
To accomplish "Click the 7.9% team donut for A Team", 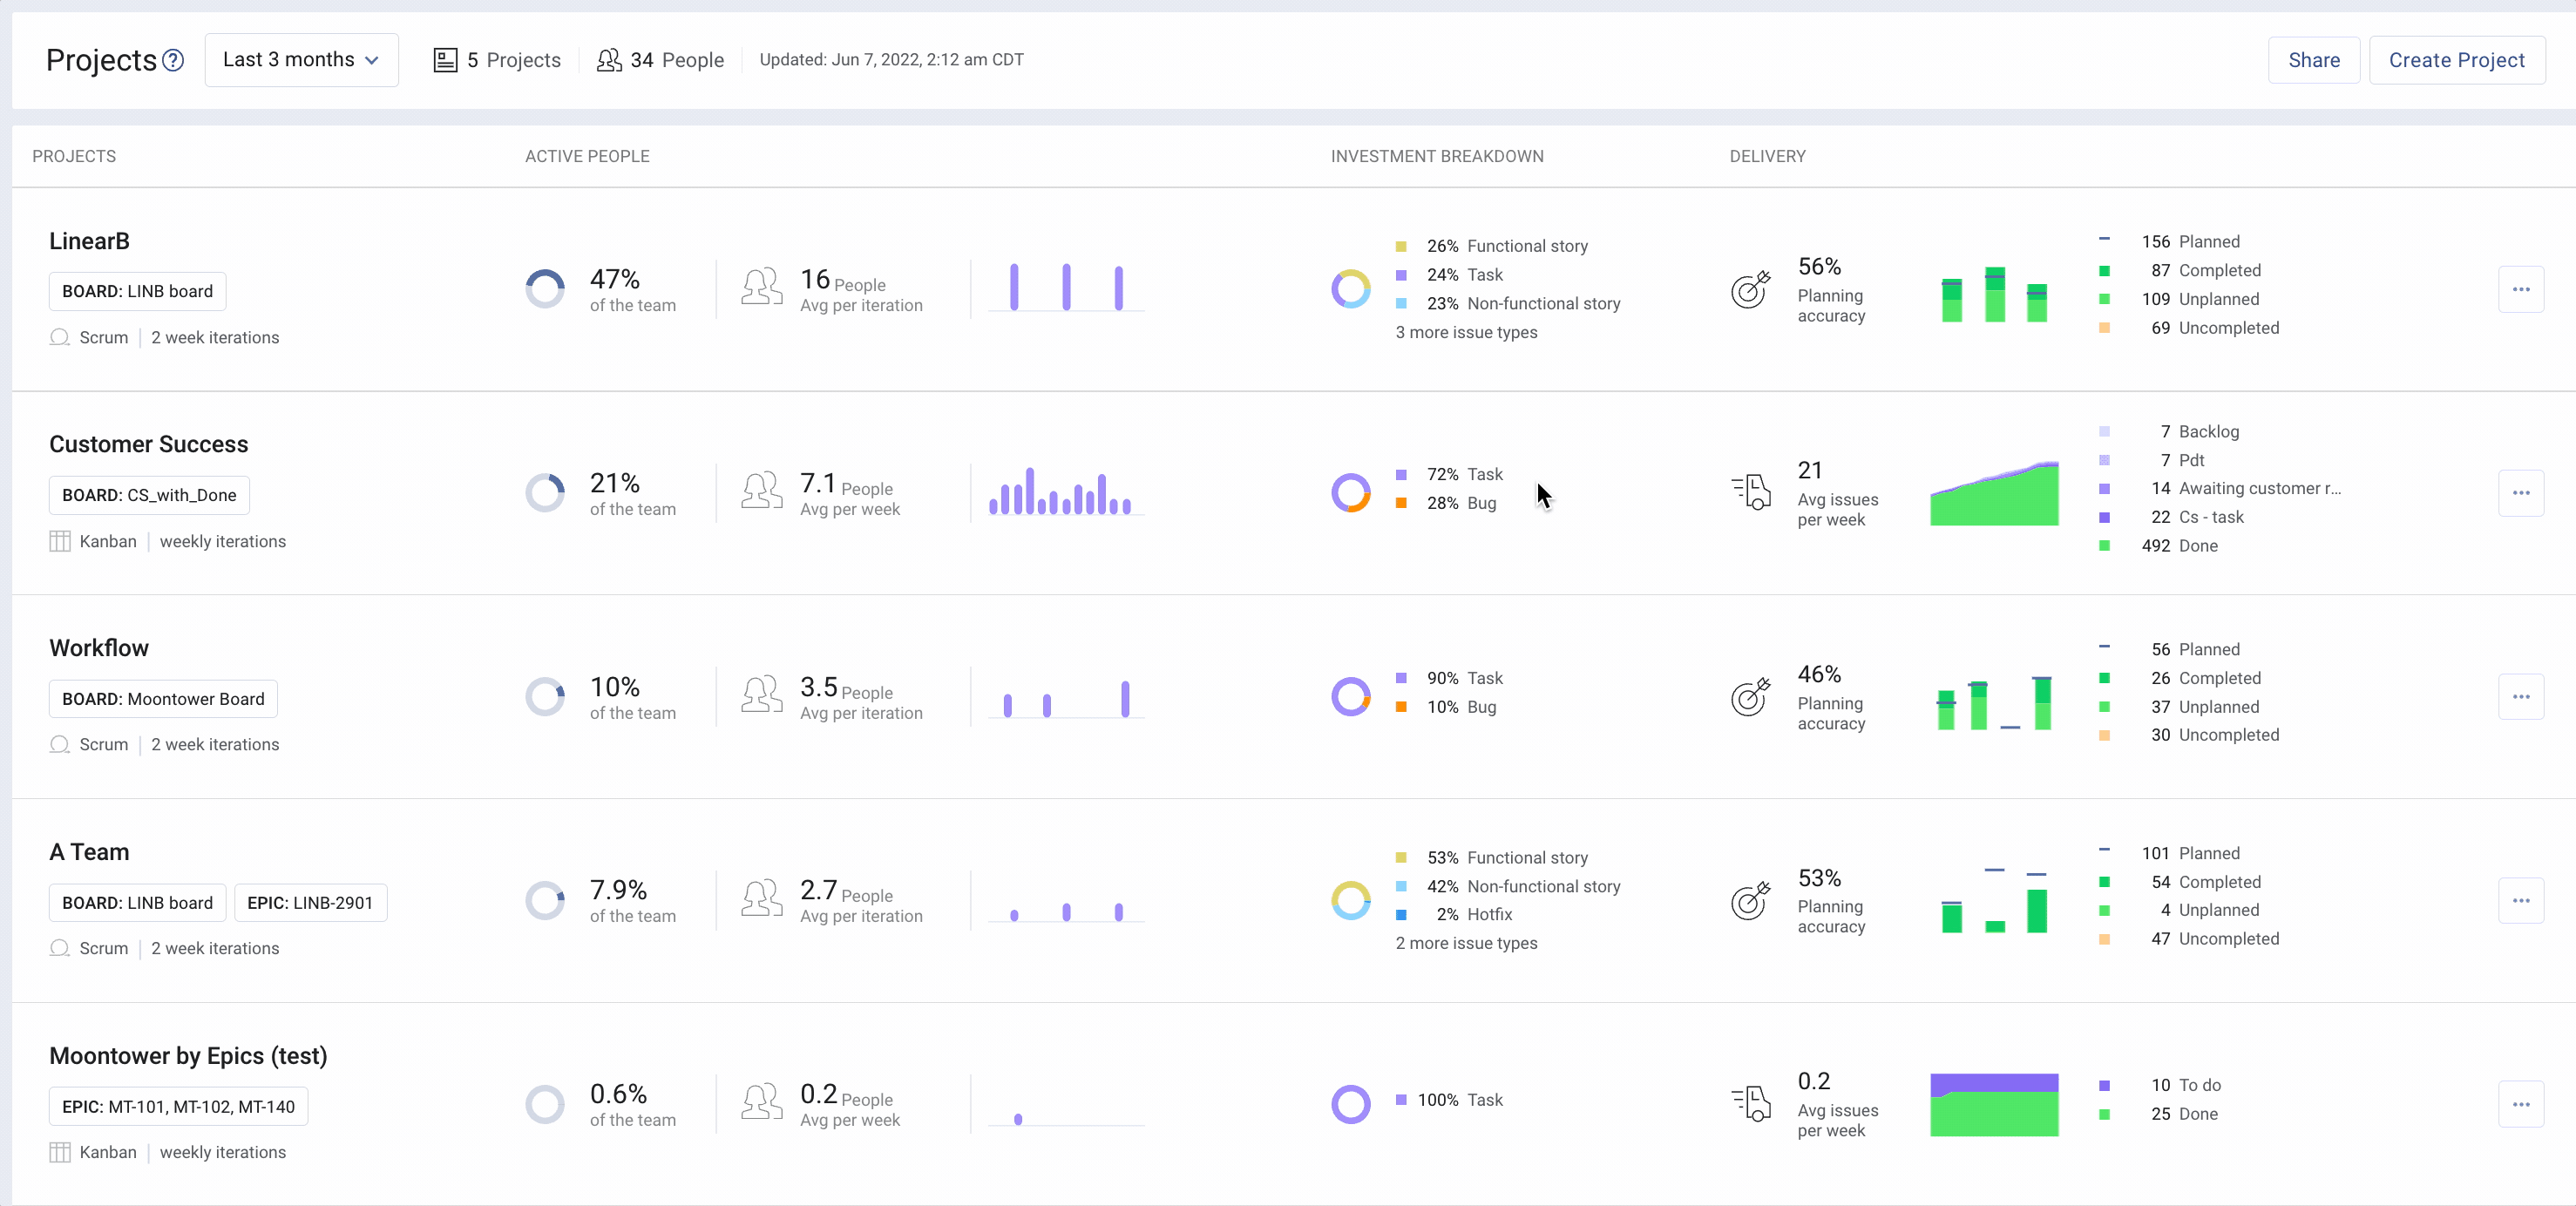I will pyautogui.click(x=545, y=900).
